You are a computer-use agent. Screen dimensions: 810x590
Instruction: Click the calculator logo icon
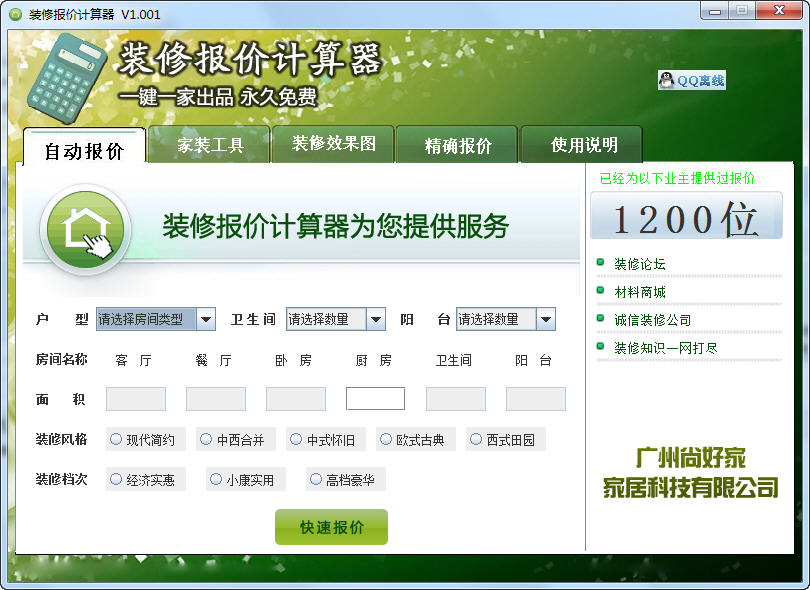click(x=67, y=73)
